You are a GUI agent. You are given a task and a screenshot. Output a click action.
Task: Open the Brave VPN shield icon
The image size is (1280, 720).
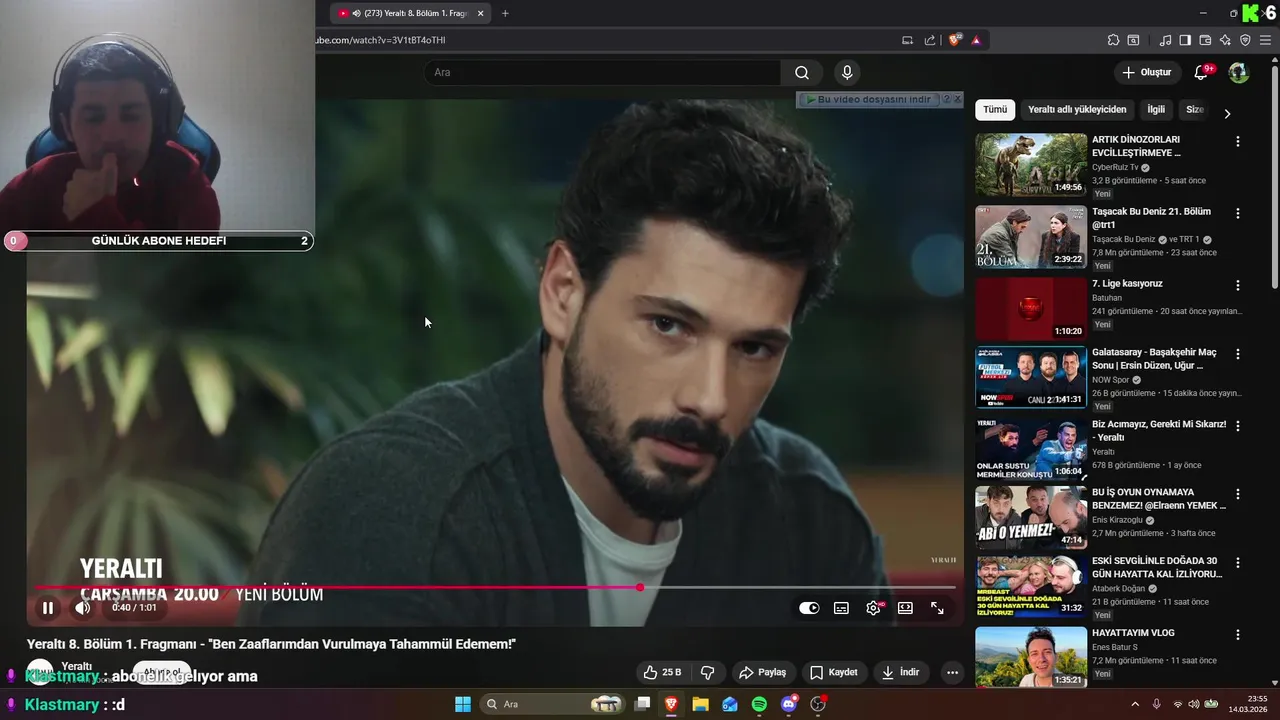1245,40
